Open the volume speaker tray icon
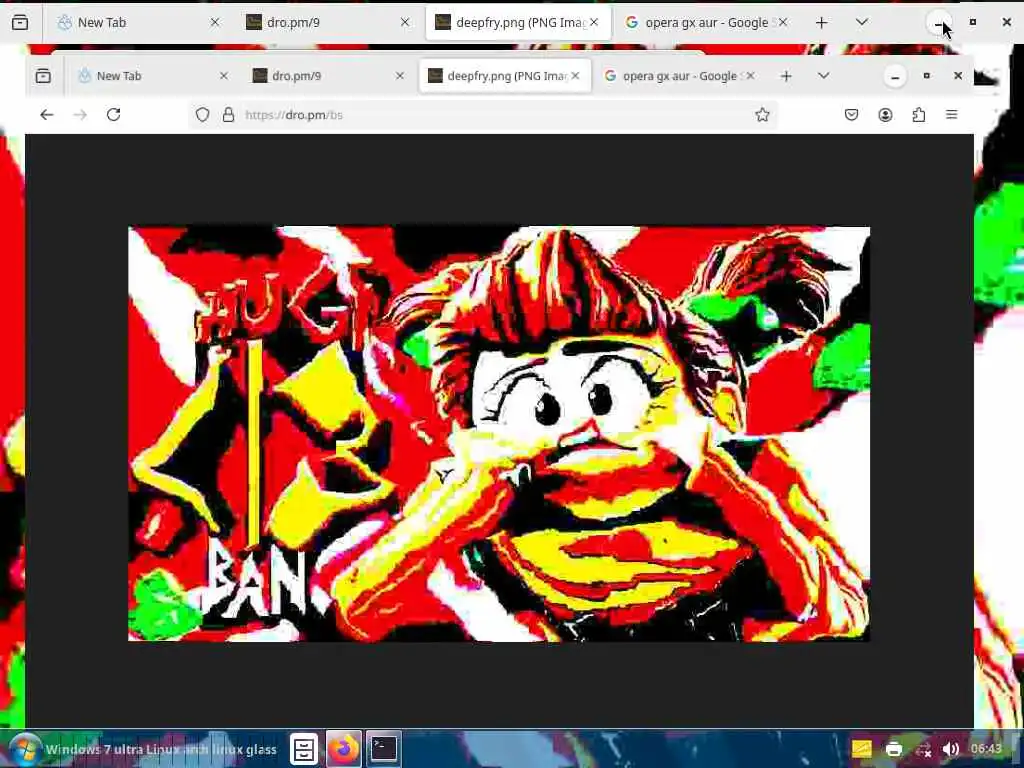The width and height of the screenshot is (1024, 768). [x=951, y=749]
